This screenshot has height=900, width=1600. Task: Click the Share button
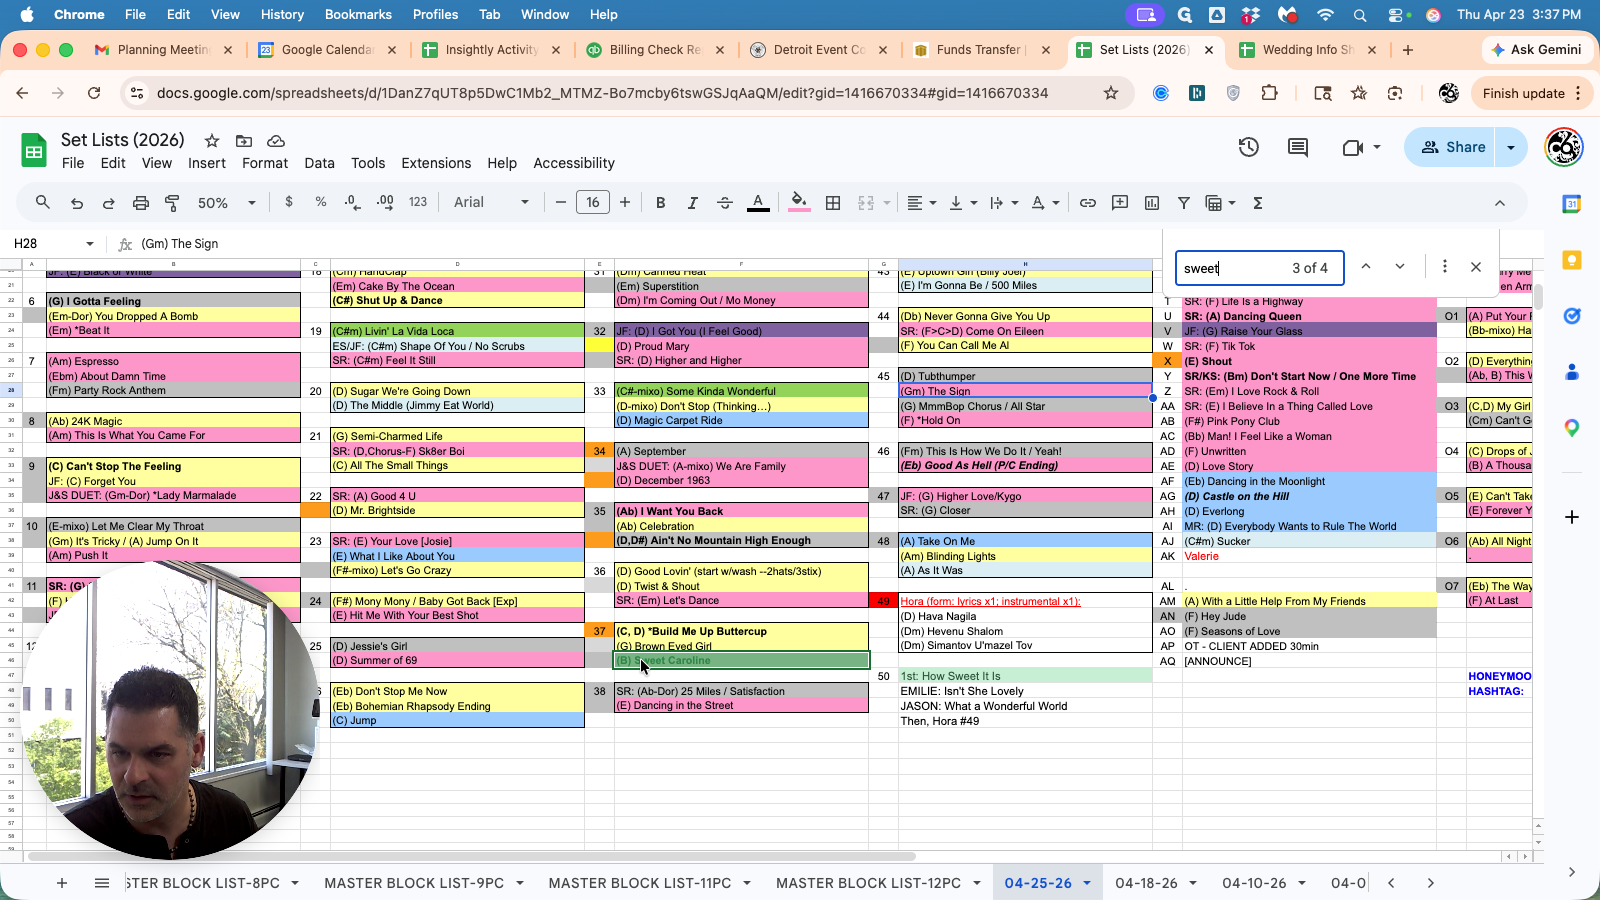[1454, 147]
